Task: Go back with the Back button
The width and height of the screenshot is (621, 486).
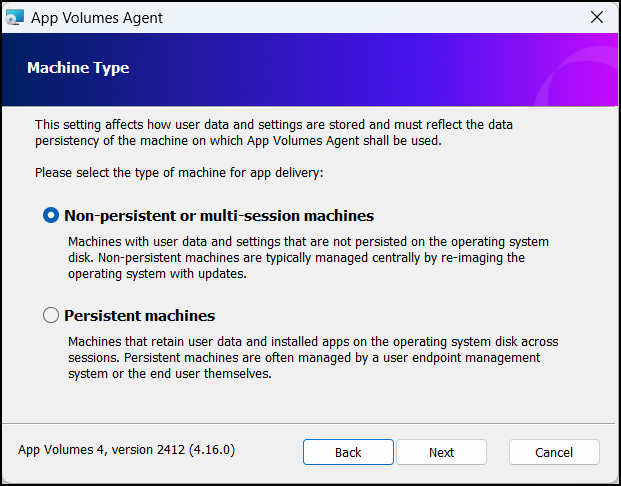Action: [348, 452]
